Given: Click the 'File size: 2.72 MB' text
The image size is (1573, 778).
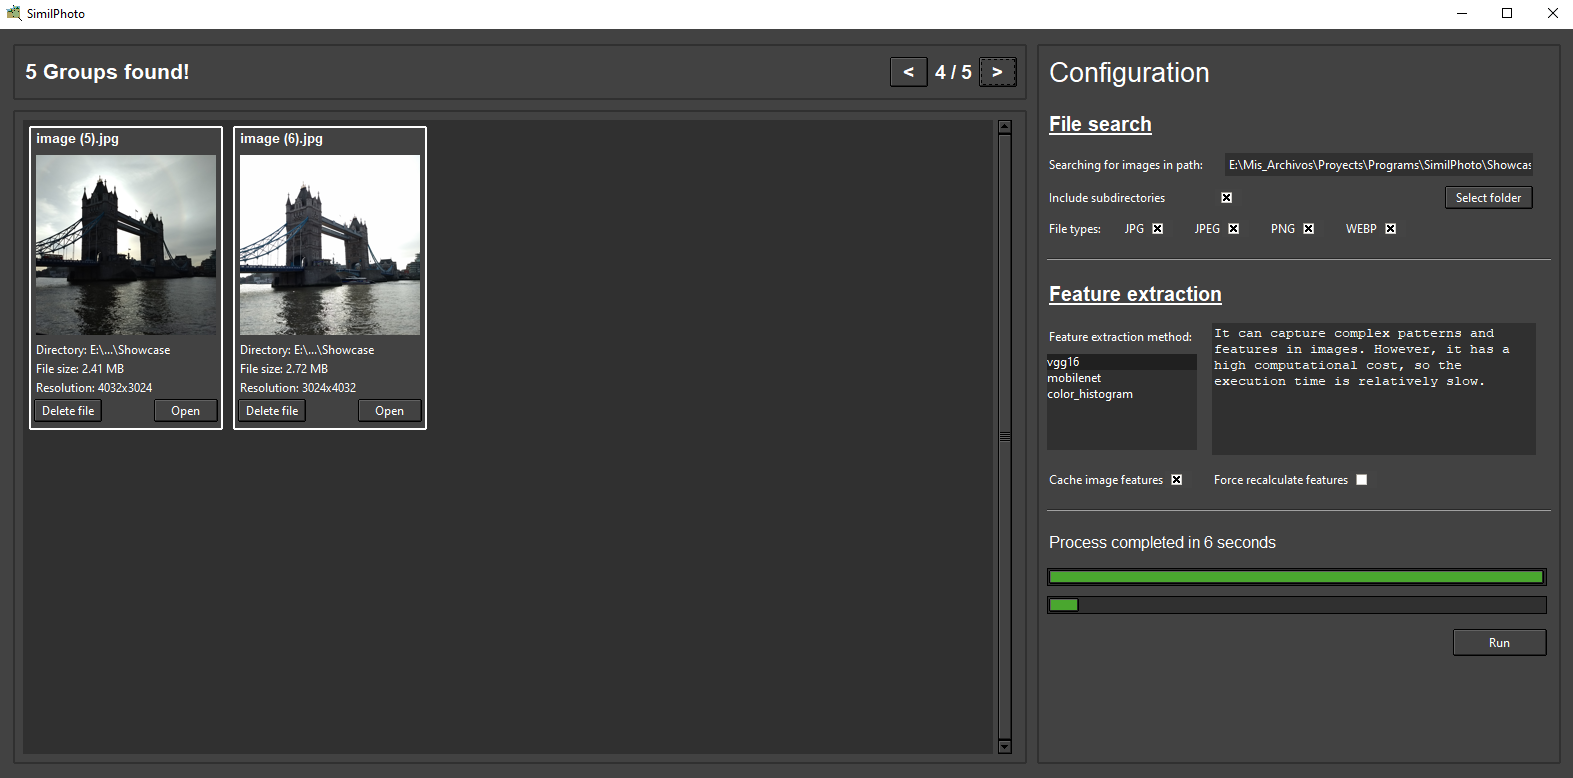Looking at the screenshot, I should coord(284,369).
